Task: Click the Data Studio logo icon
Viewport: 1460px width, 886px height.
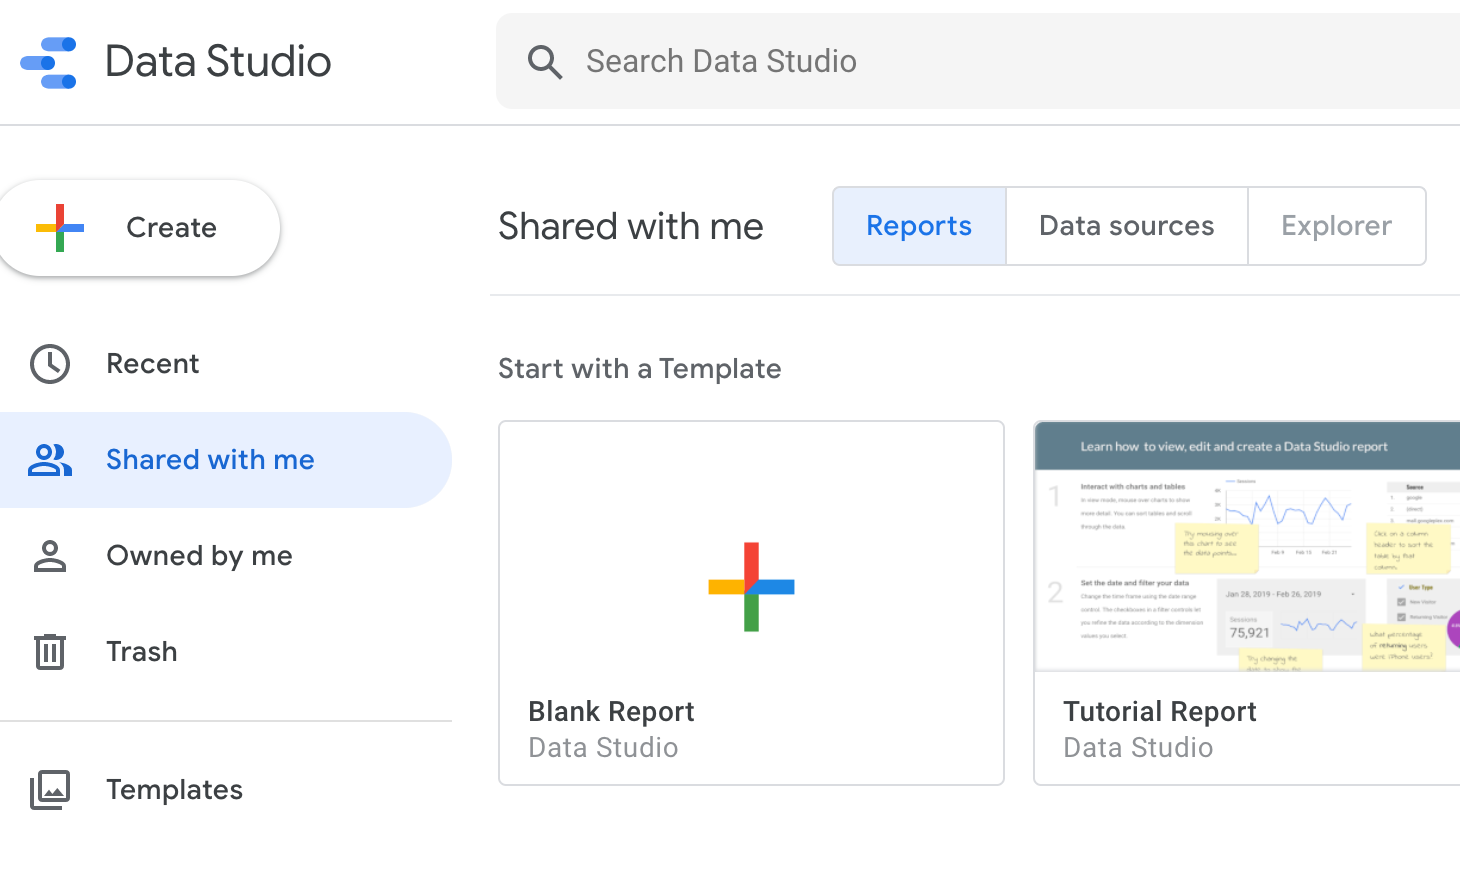Action: [x=49, y=62]
